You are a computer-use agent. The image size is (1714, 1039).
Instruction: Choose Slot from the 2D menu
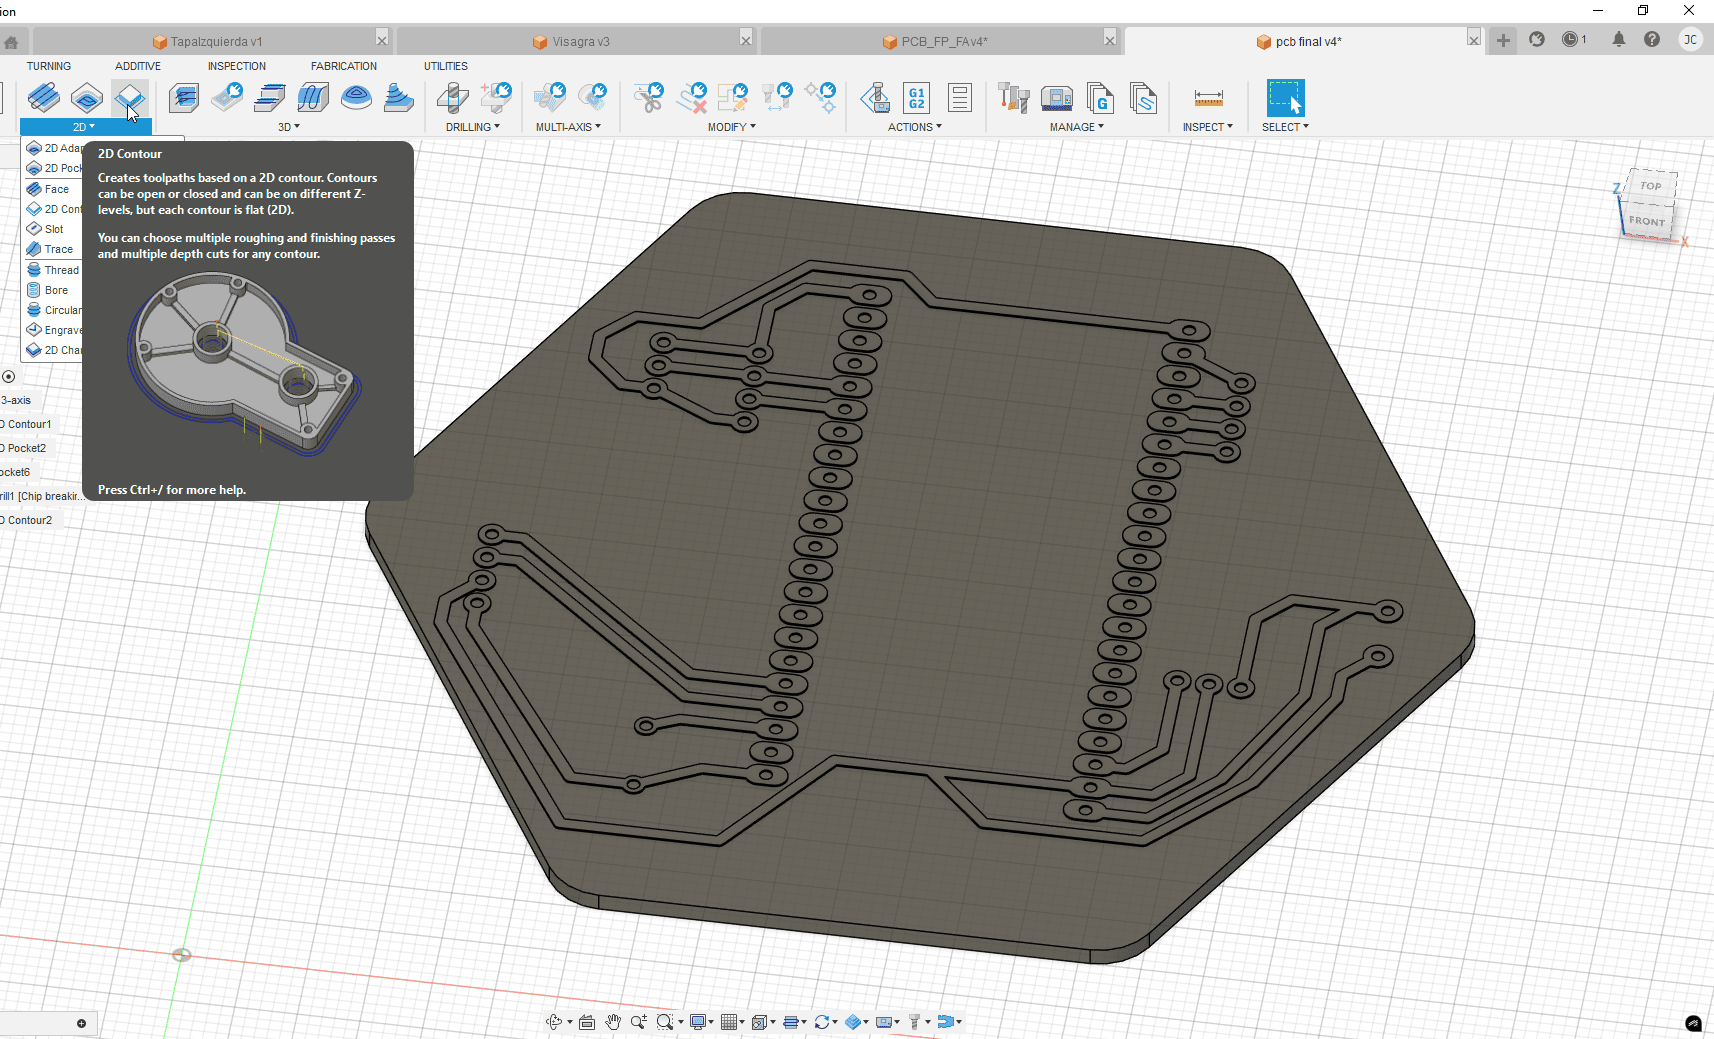(54, 229)
